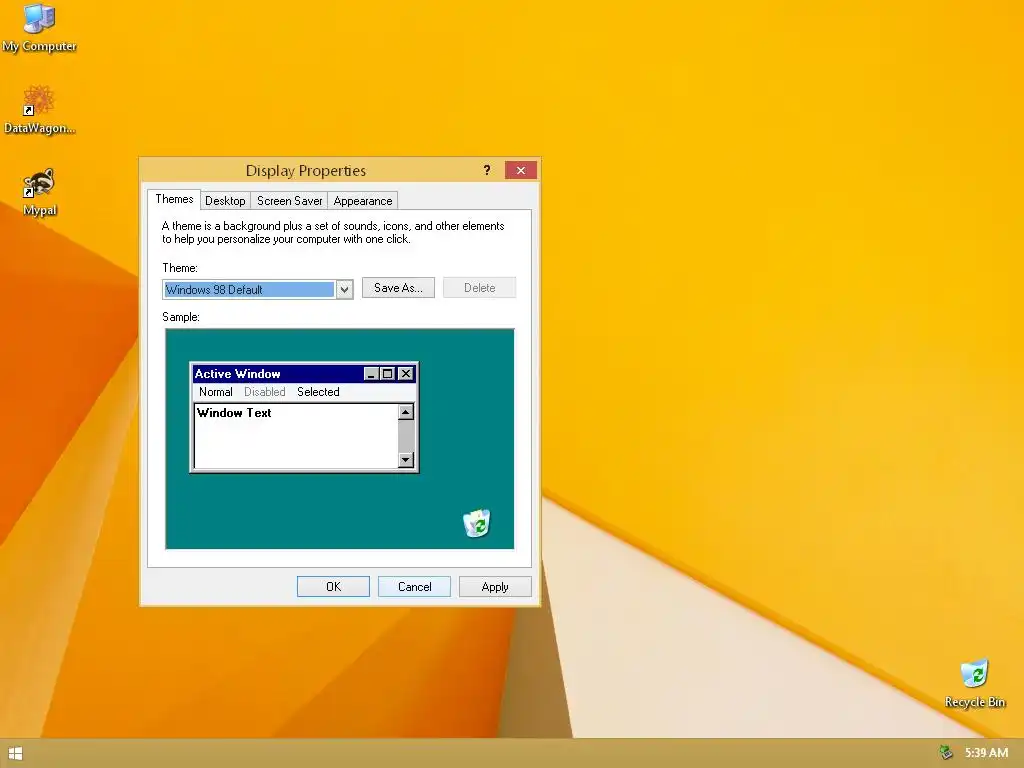
Task: Click the greyed-out Delete button
Action: [x=479, y=288]
